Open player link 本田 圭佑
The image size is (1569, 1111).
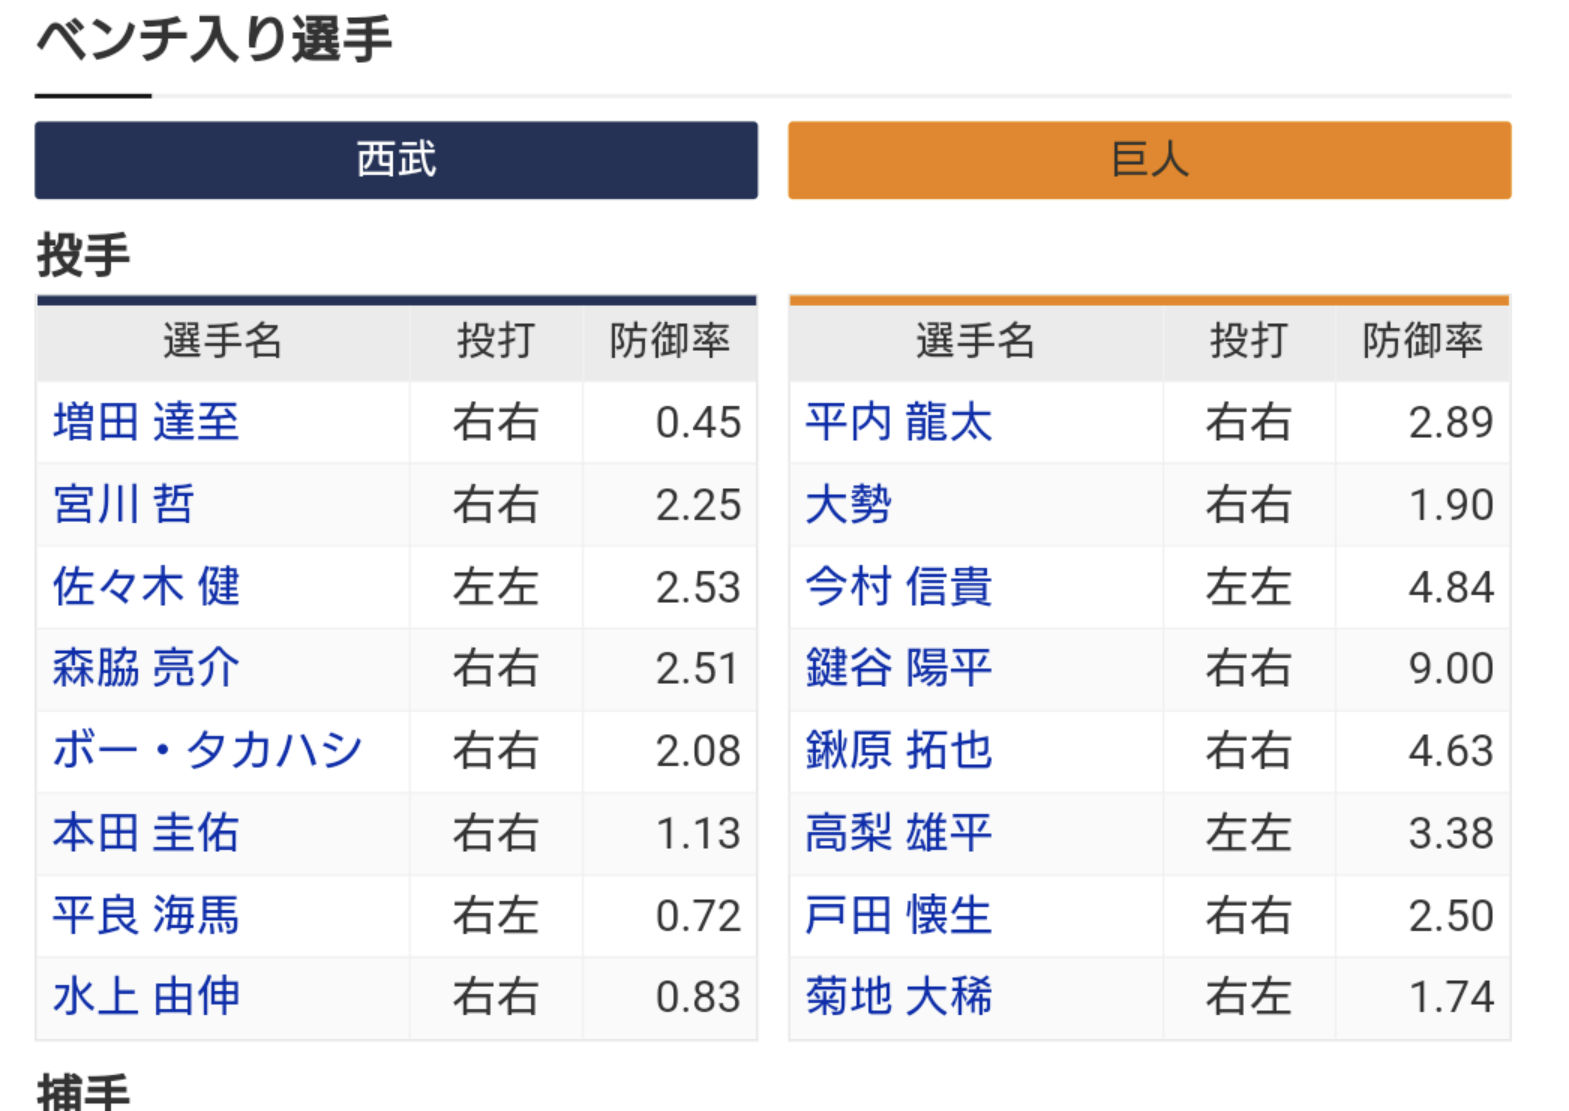click(146, 833)
